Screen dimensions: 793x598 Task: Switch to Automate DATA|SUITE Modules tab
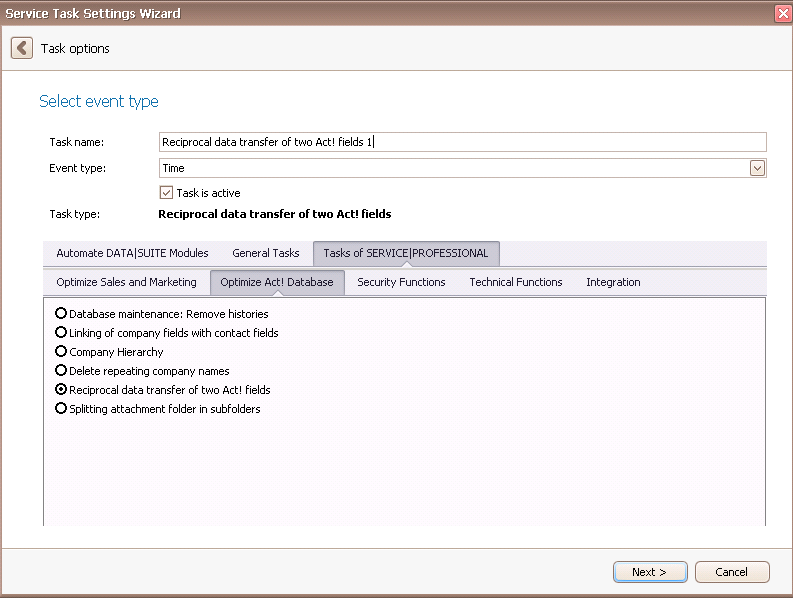tap(132, 253)
